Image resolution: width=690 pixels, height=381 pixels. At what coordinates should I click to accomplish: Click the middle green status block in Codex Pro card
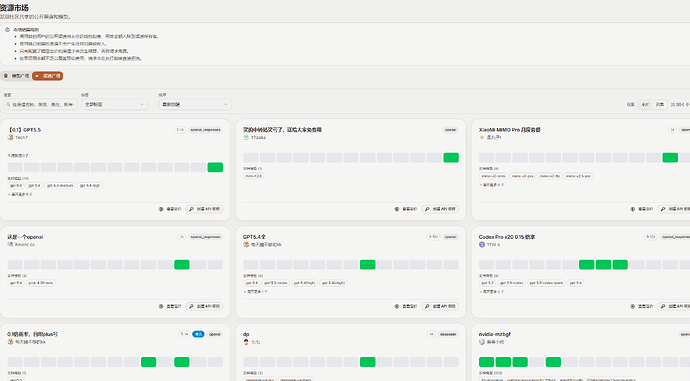603,264
